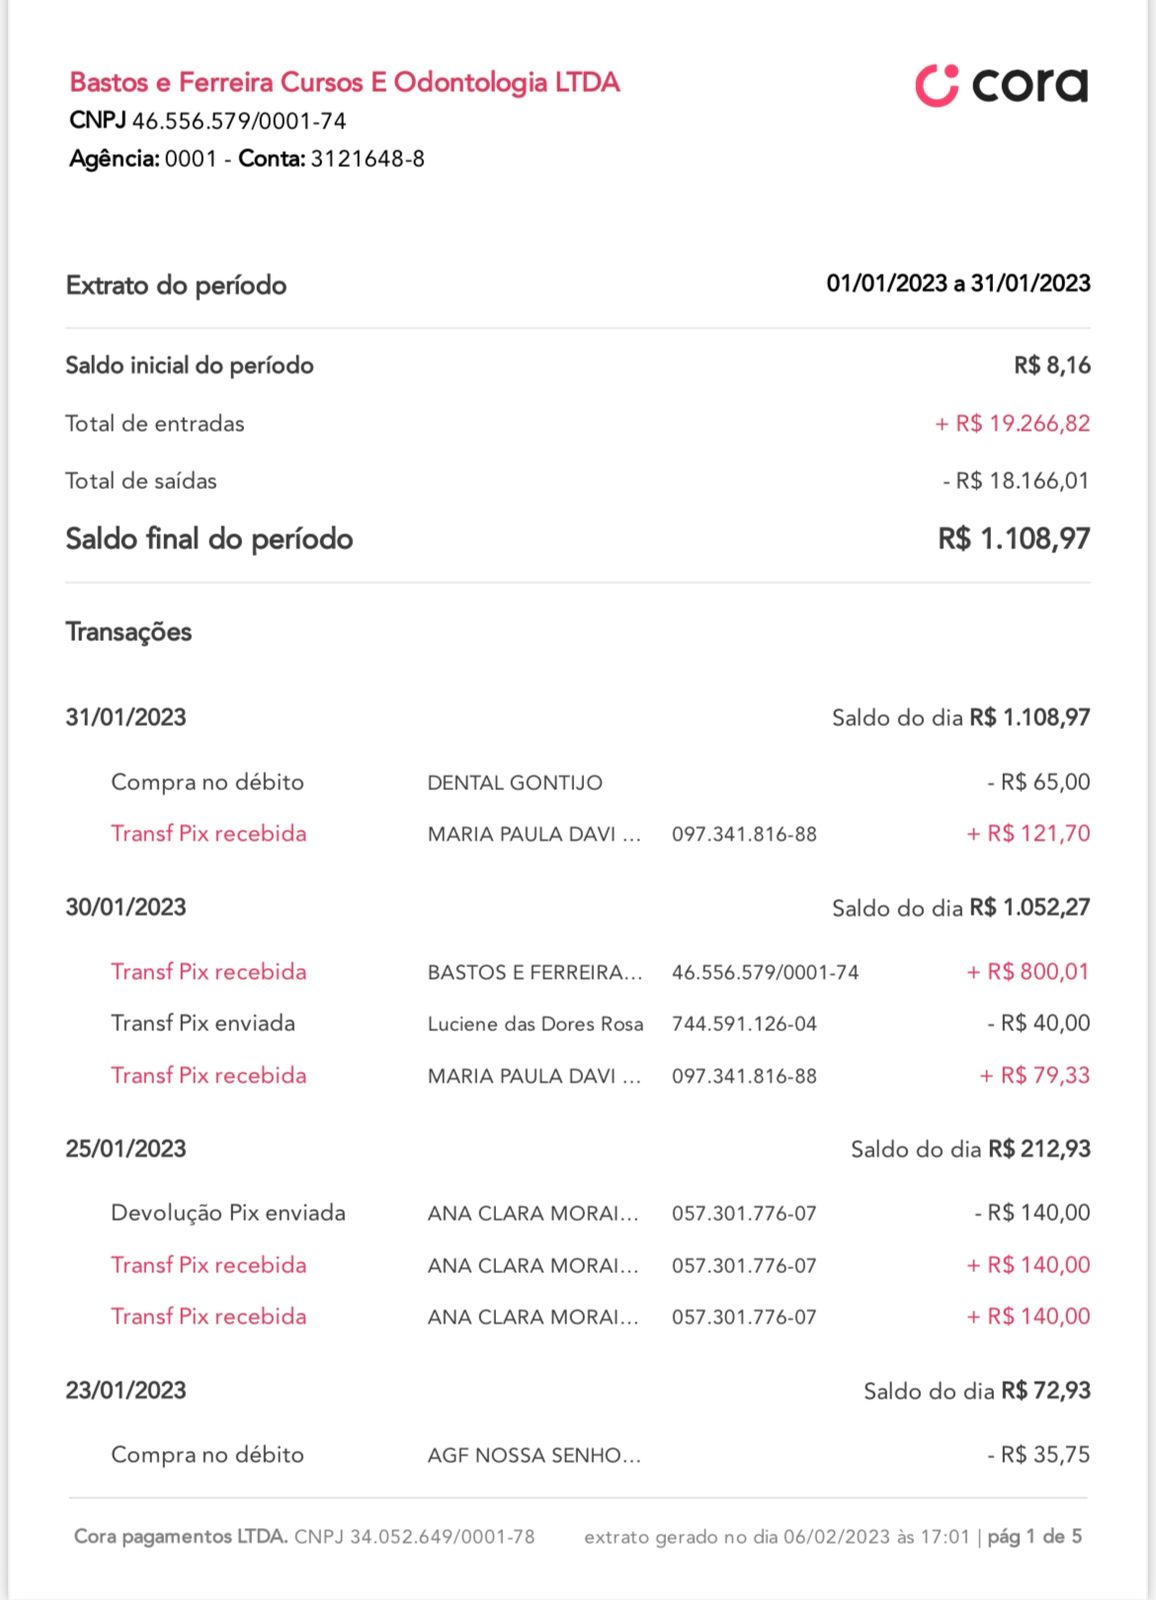Click the Extrato do período heading
The image size is (1156, 1600).
click(176, 286)
